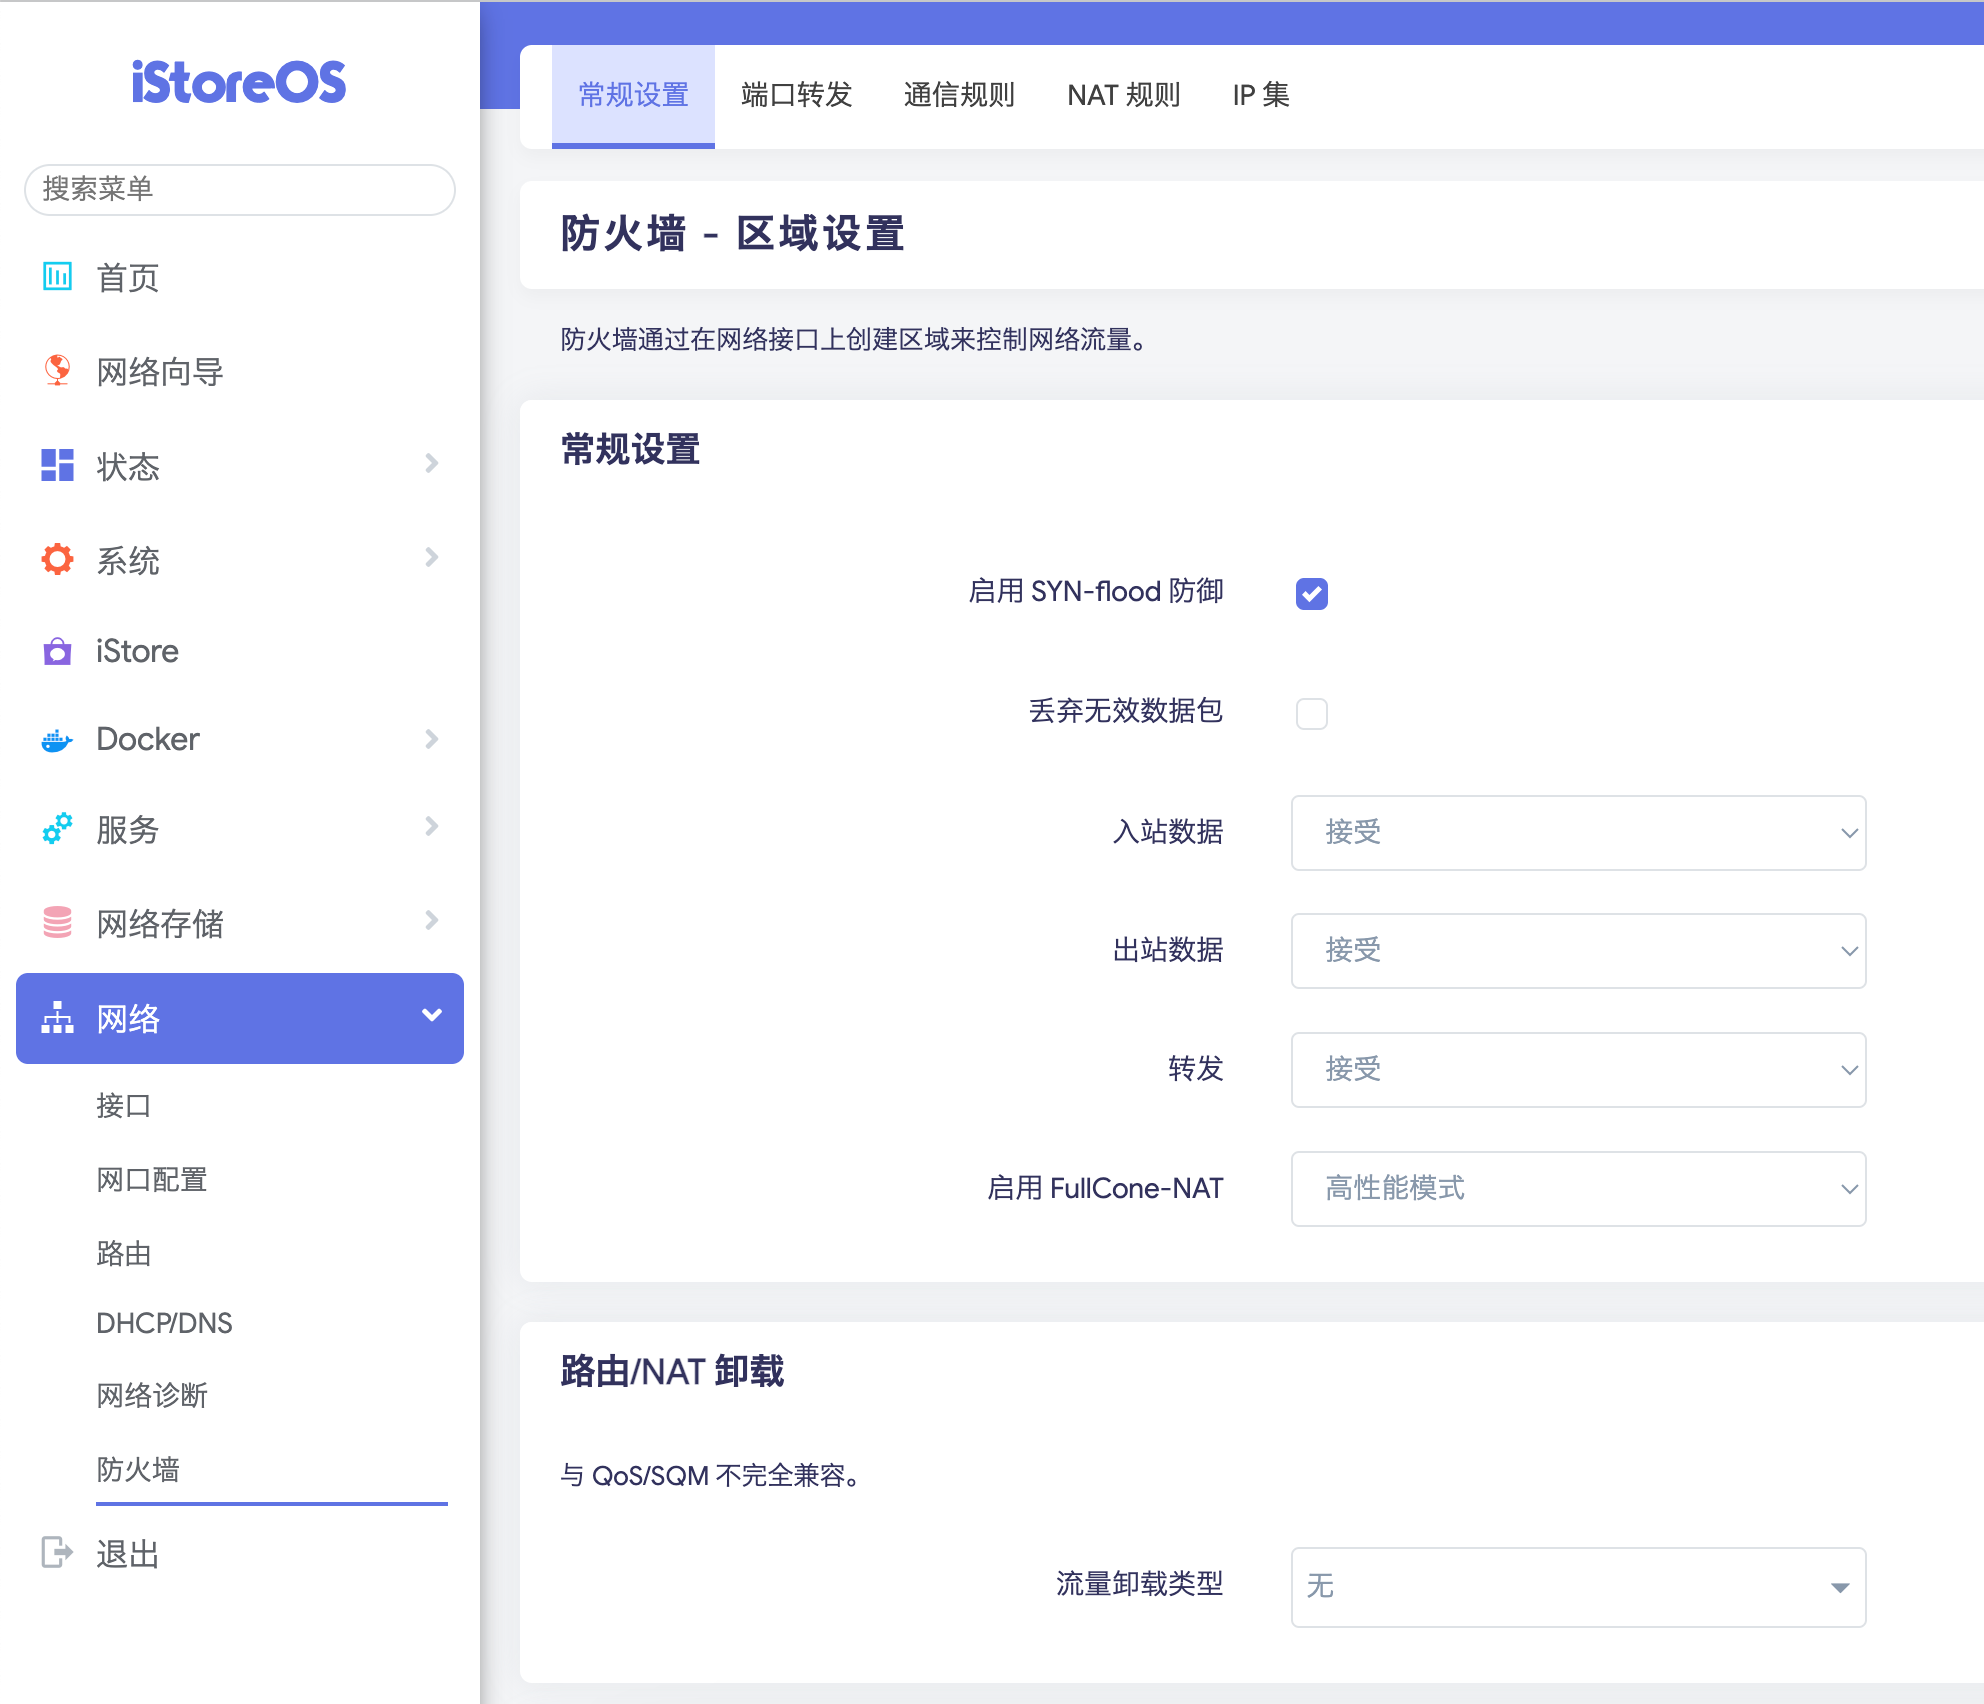Expand the Docker menu chevron
Screen dimensions: 1984x1704
(x=431, y=739)
